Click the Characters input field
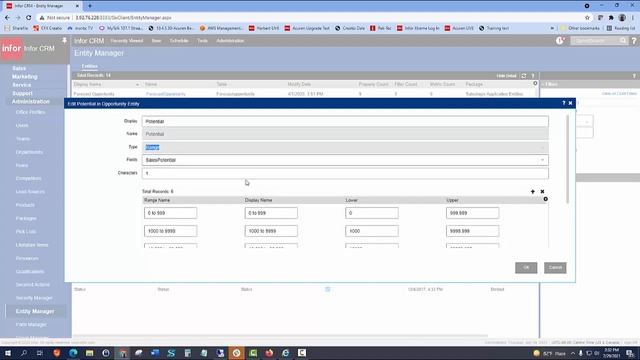 pyautogui.click(x=345, y=173)
